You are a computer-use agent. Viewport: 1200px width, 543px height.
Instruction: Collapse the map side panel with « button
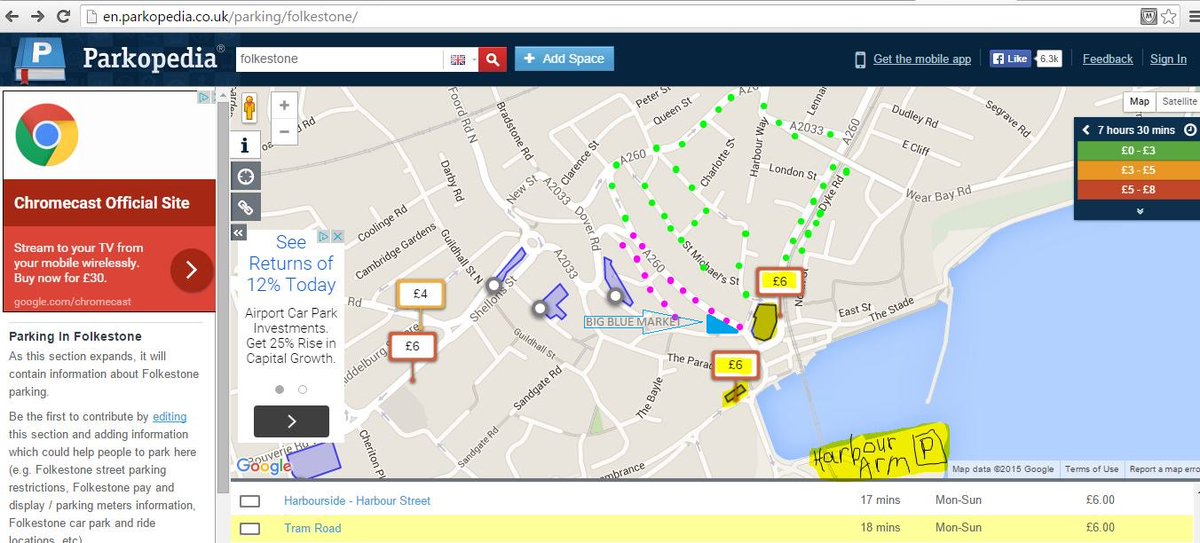[x=238, y=232]
